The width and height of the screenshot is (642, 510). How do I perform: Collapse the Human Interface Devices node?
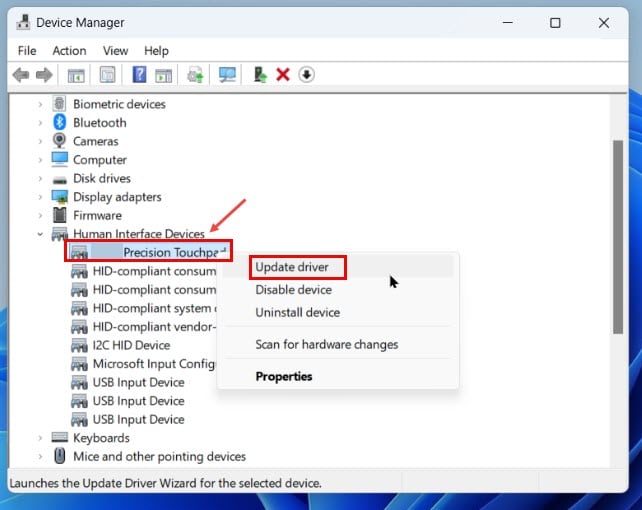point(40,234)
